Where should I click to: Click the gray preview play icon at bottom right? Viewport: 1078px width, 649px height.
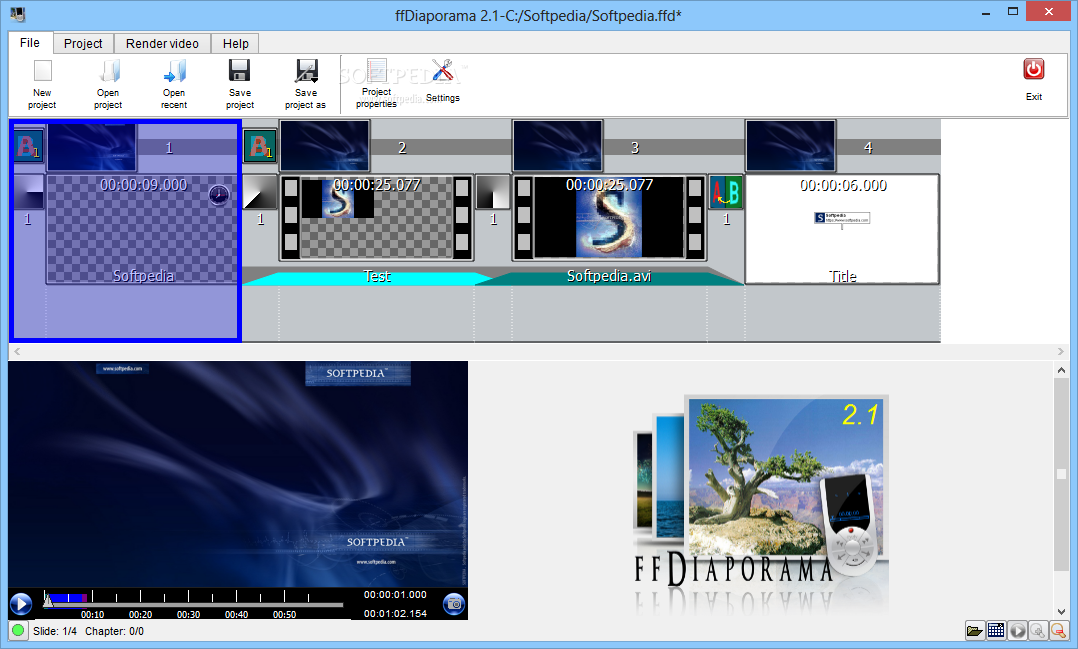click(x=1018, y=630)
